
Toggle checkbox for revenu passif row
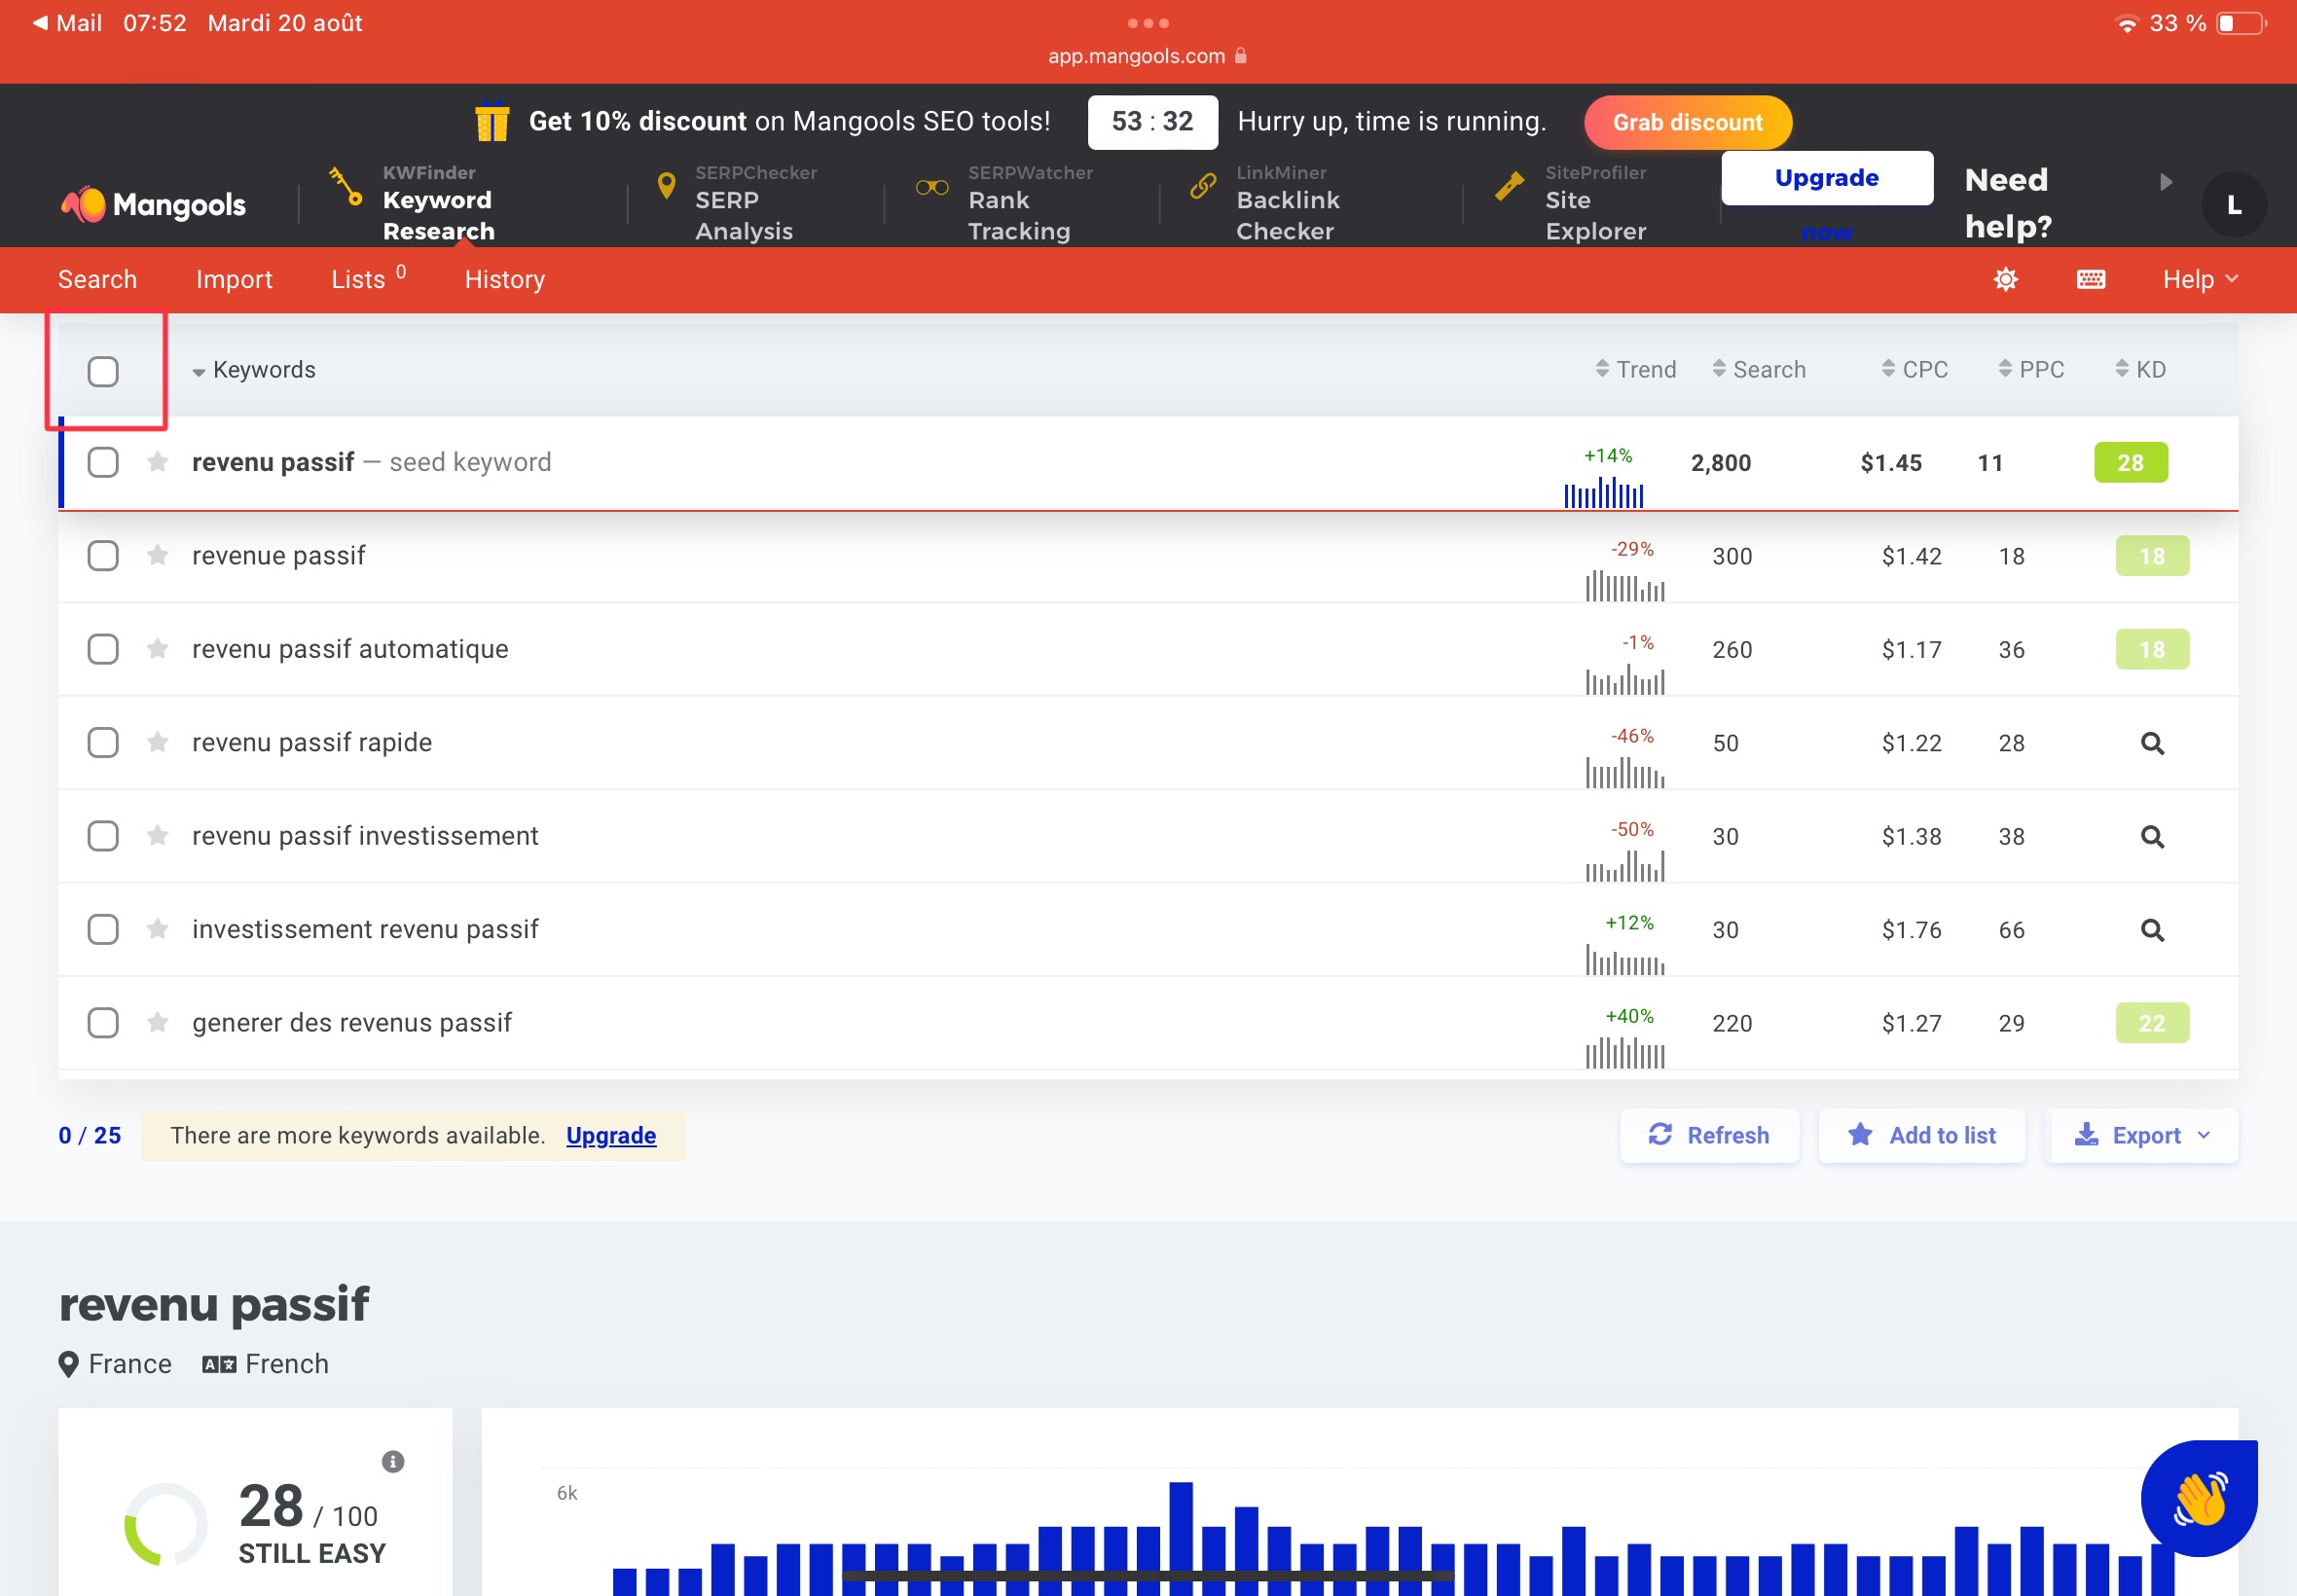tap(103, 462)
